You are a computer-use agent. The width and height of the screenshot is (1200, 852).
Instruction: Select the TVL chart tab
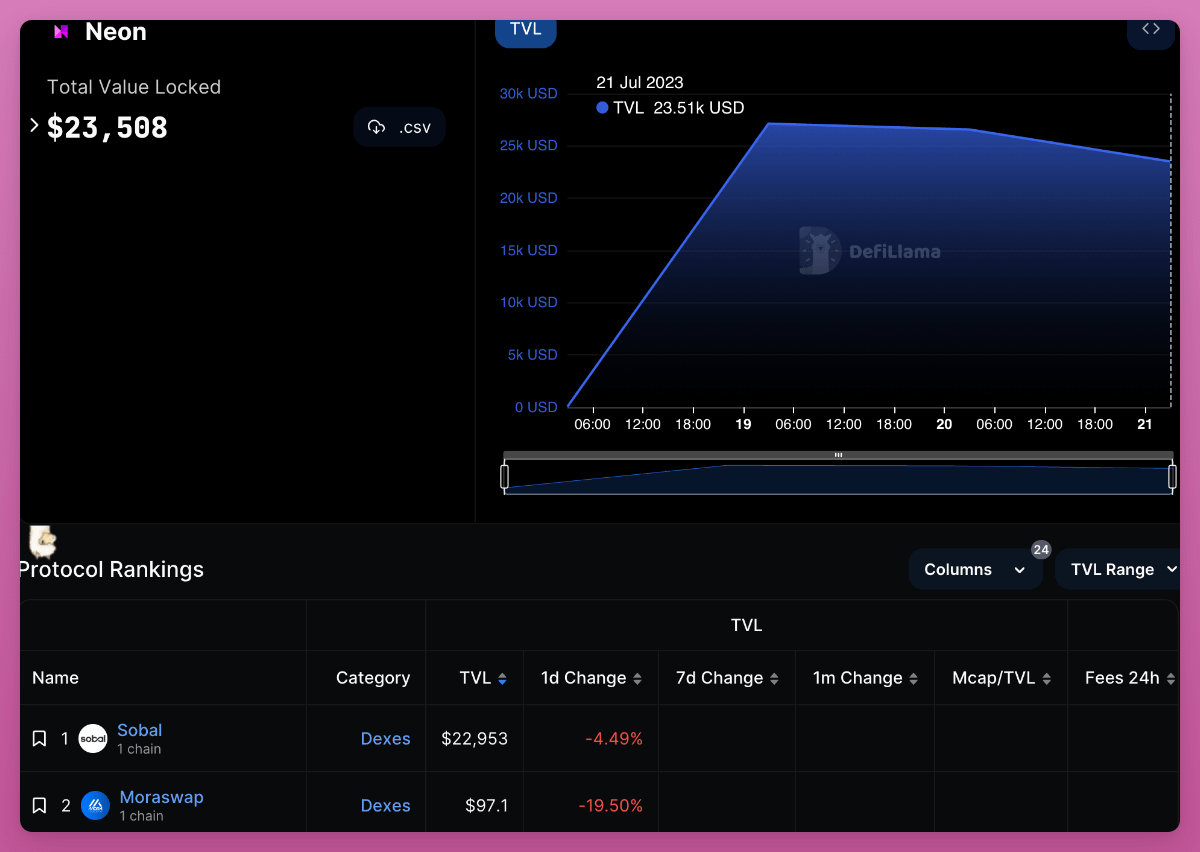coord(526,29)
